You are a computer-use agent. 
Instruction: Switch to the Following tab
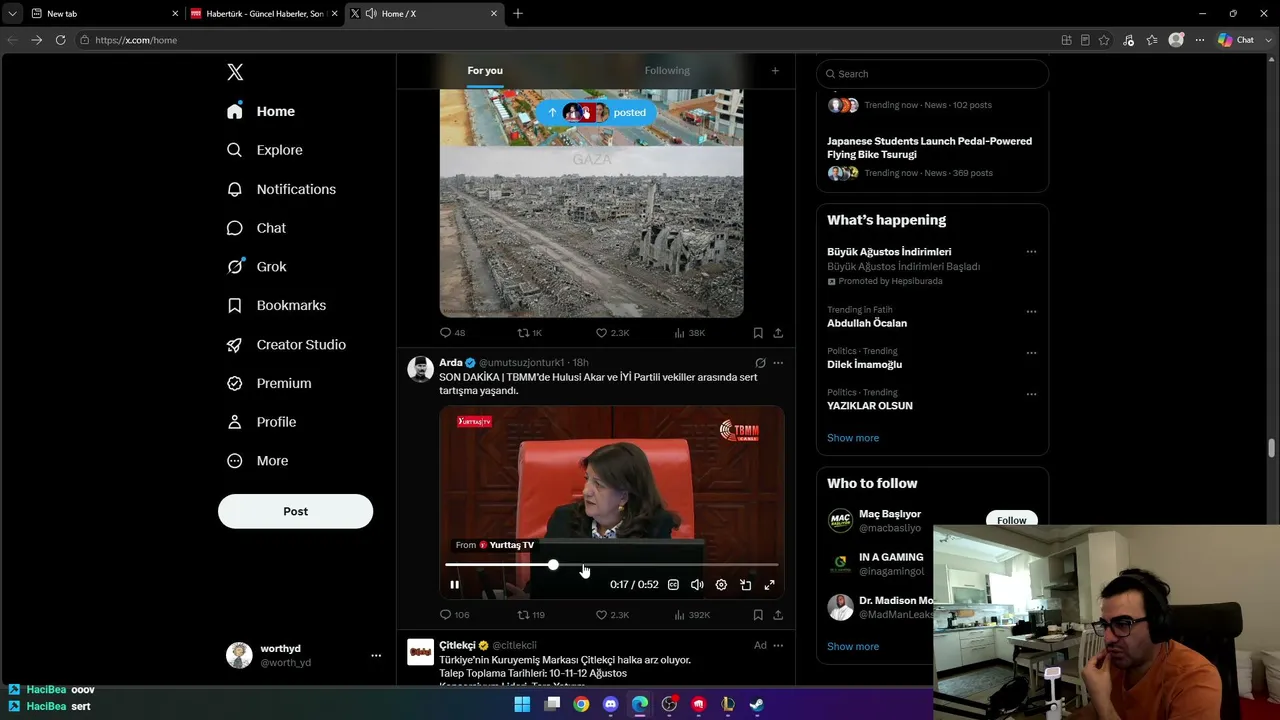click(667, 71)
